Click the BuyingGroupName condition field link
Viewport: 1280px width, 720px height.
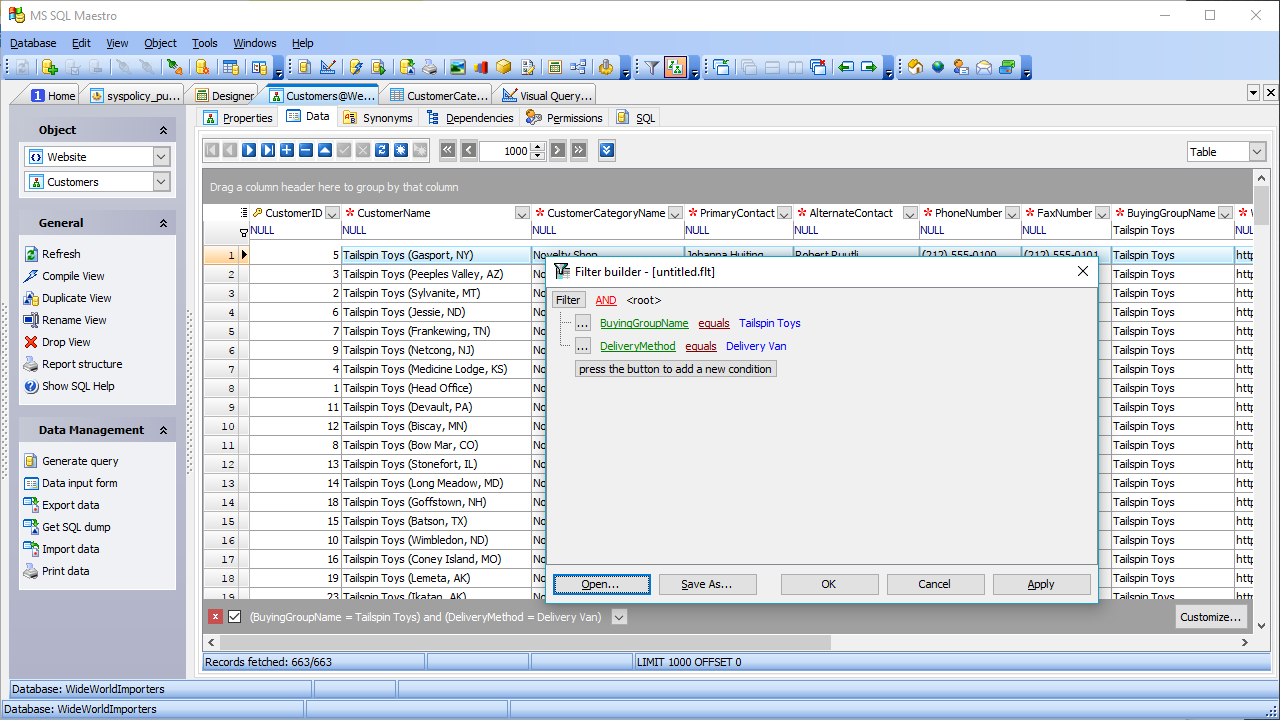(644, 323)
